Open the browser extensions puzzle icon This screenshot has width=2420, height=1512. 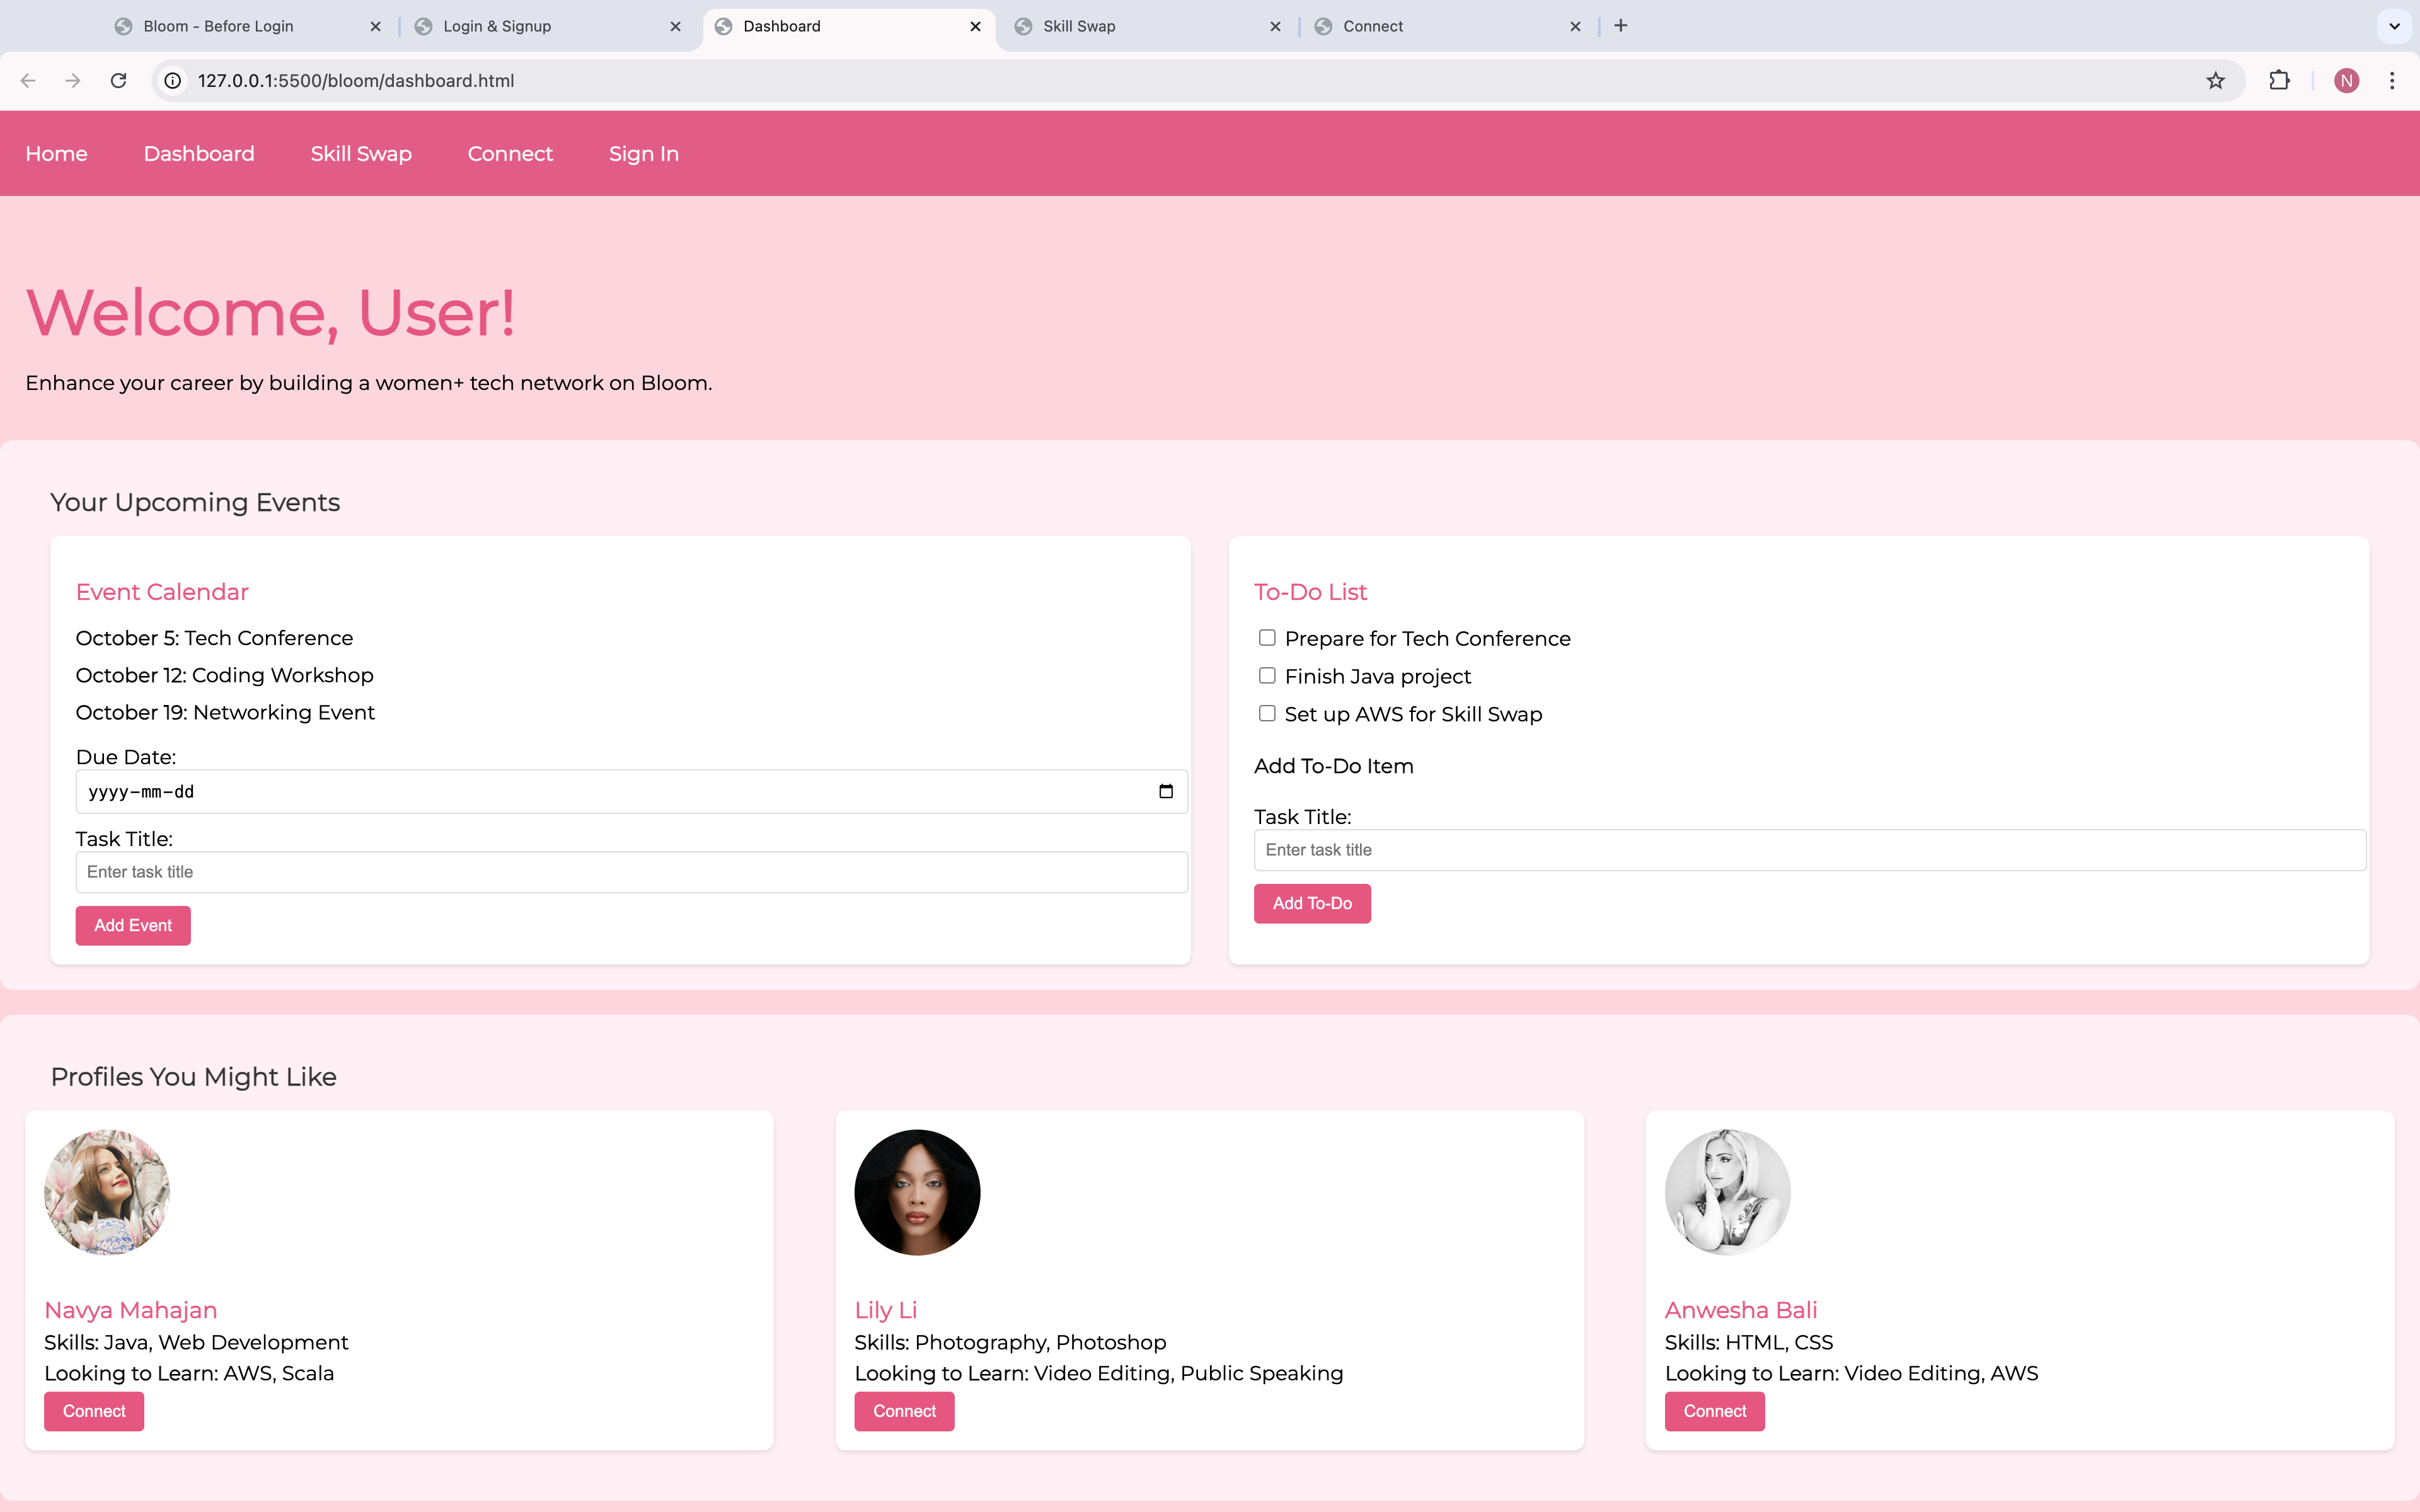2279,80
